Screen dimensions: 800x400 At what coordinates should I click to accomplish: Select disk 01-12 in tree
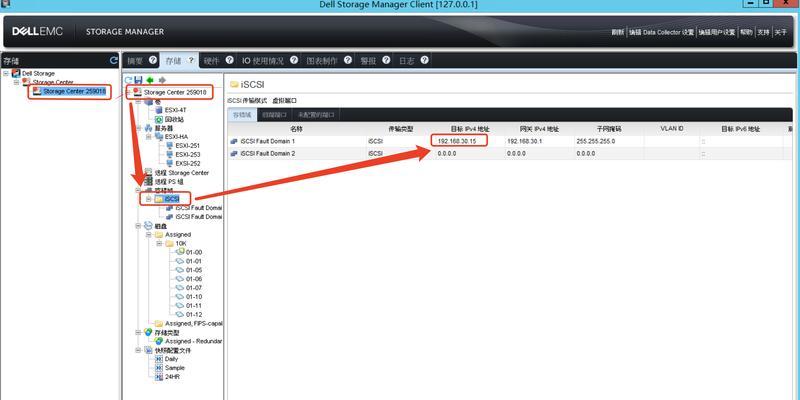[194, 314]
